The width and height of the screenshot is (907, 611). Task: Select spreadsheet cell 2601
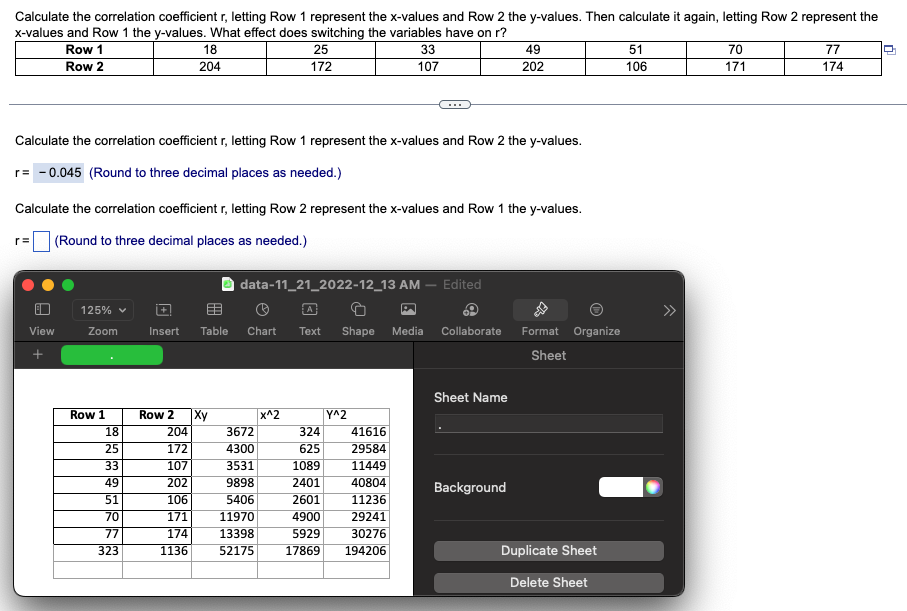tap(290, 500)
